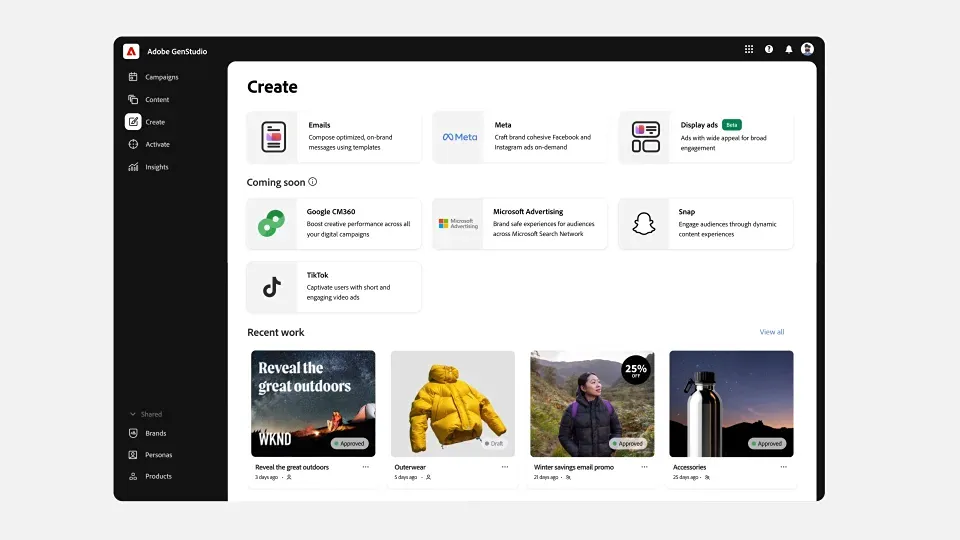Click 'Winter savings email promo' name

(x=574, y=467)
